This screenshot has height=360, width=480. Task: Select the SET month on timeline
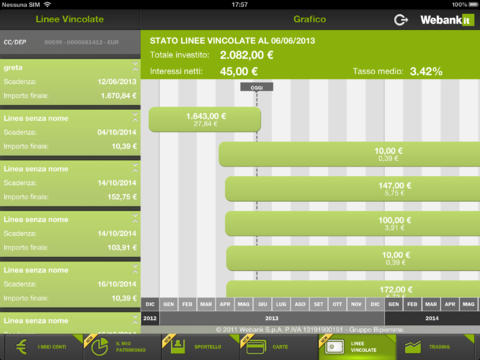pos(319,304)
